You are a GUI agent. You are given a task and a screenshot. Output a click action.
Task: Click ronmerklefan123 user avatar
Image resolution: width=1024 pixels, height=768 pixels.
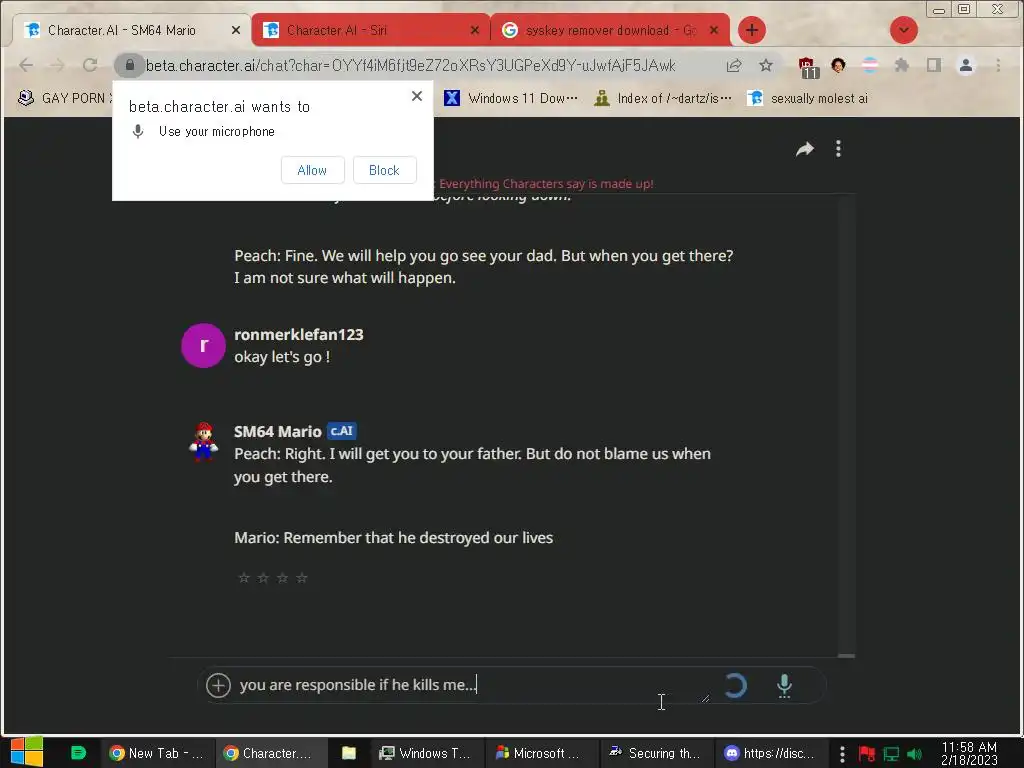pos(203,345)
